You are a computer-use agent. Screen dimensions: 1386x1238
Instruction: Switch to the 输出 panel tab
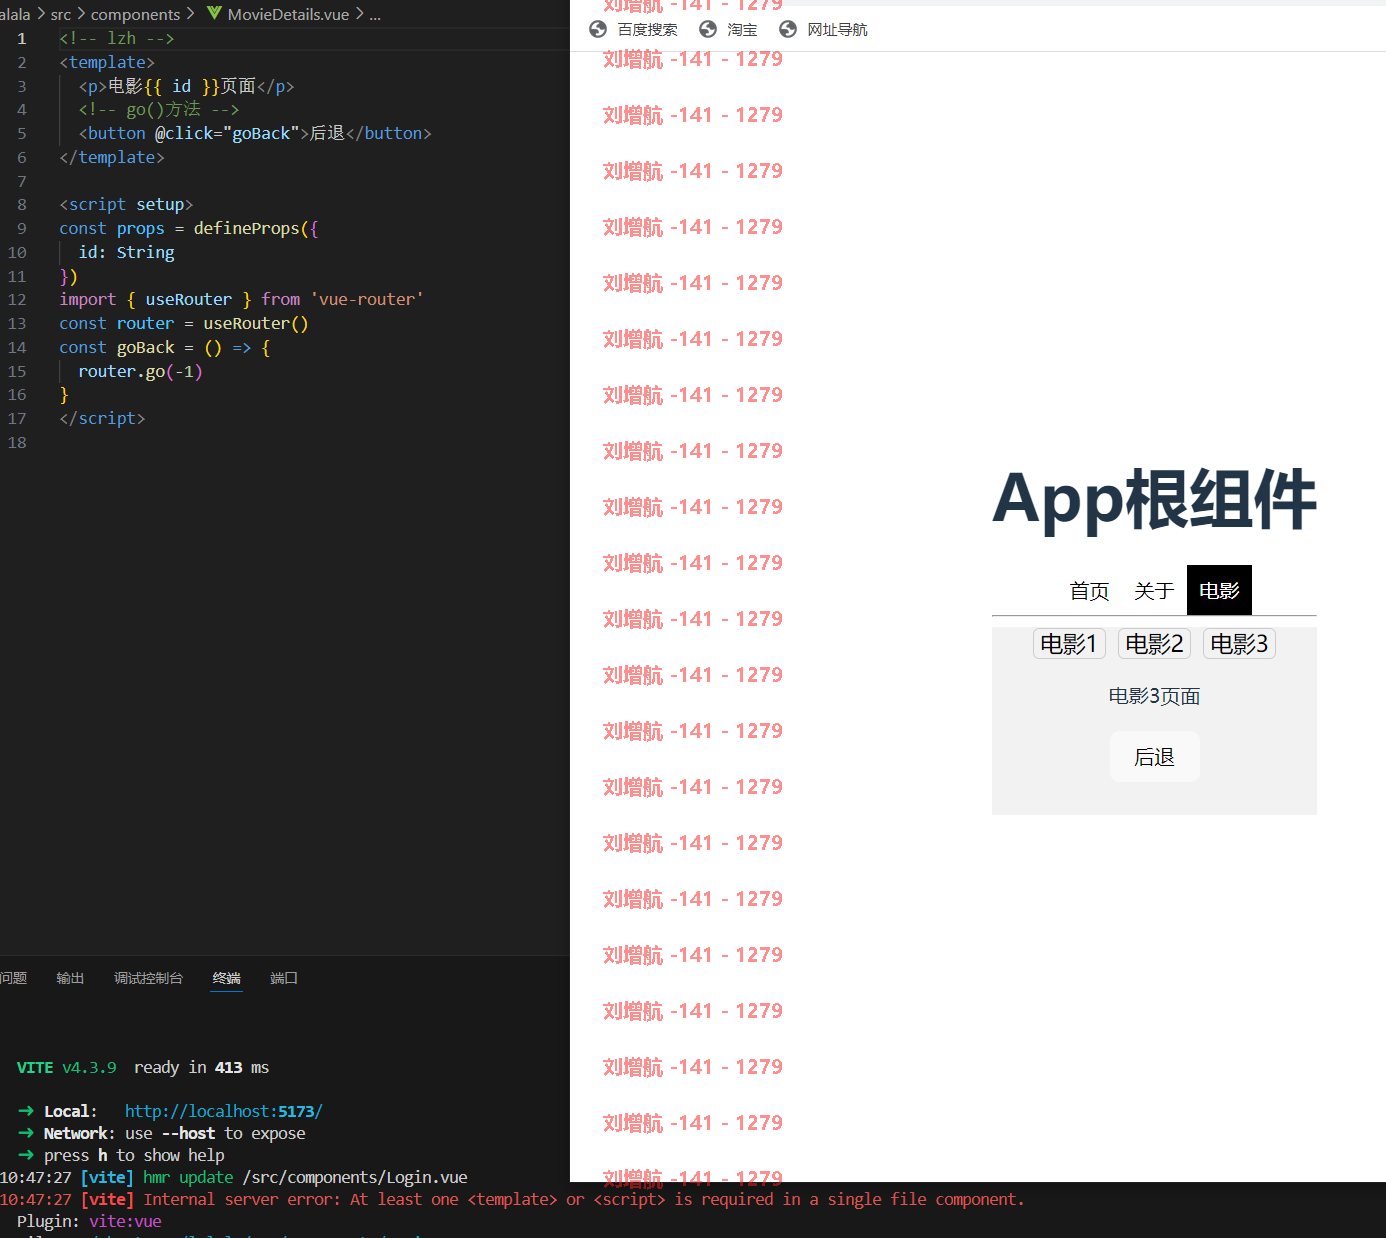coord(70,978)
